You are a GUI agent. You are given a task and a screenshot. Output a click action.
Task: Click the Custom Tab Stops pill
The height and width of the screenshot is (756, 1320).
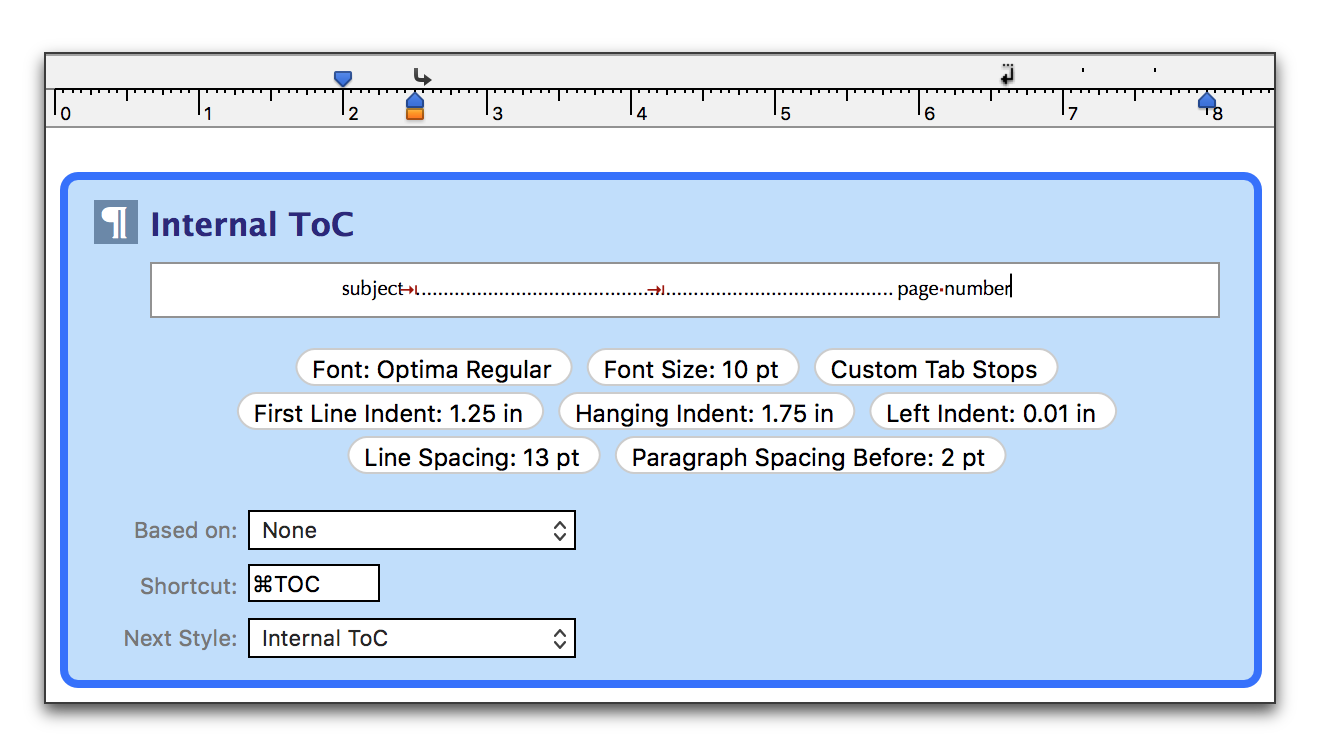pos(935,369)
